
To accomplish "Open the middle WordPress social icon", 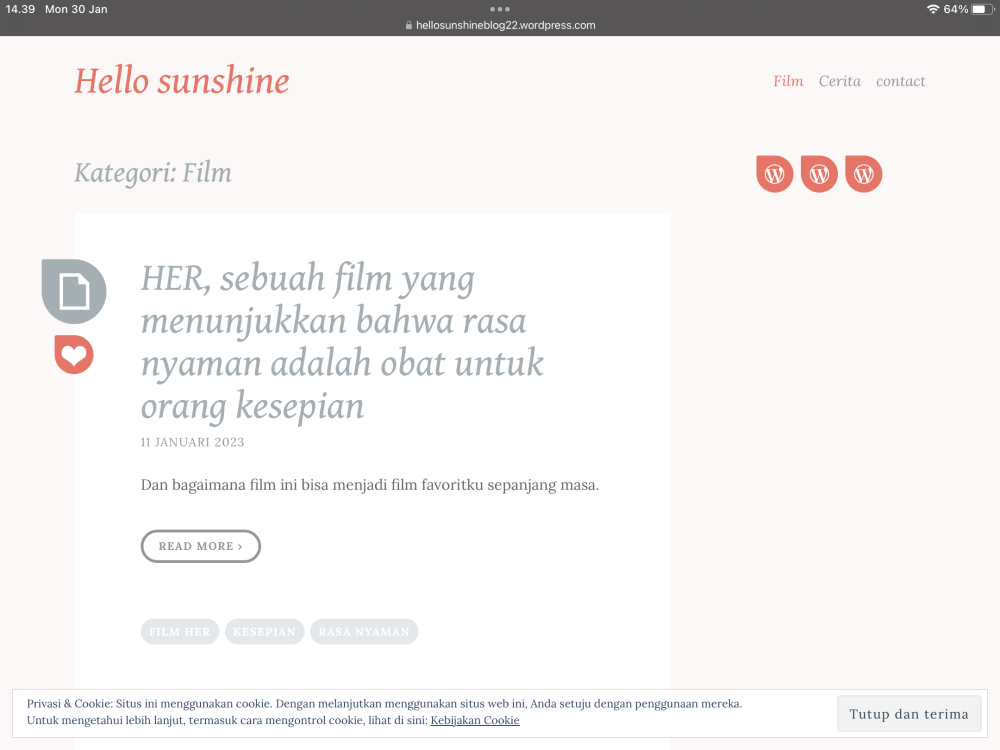I will 819,173.
